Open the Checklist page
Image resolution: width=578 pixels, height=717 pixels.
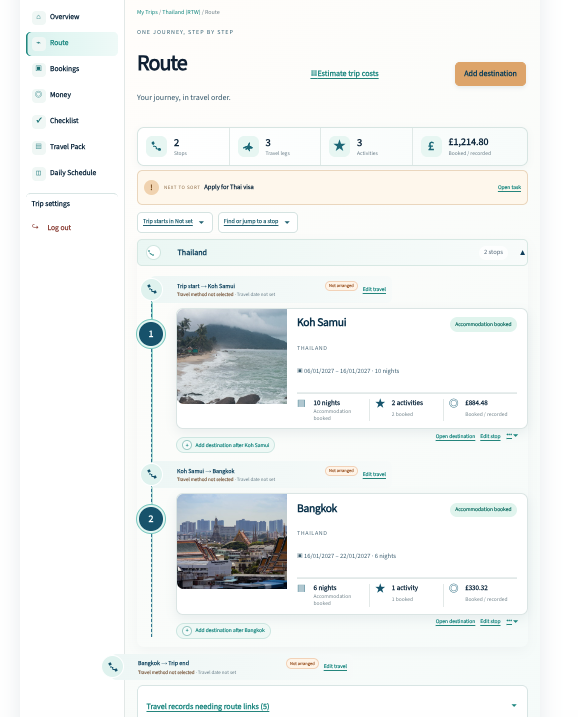tap(72, 121)
